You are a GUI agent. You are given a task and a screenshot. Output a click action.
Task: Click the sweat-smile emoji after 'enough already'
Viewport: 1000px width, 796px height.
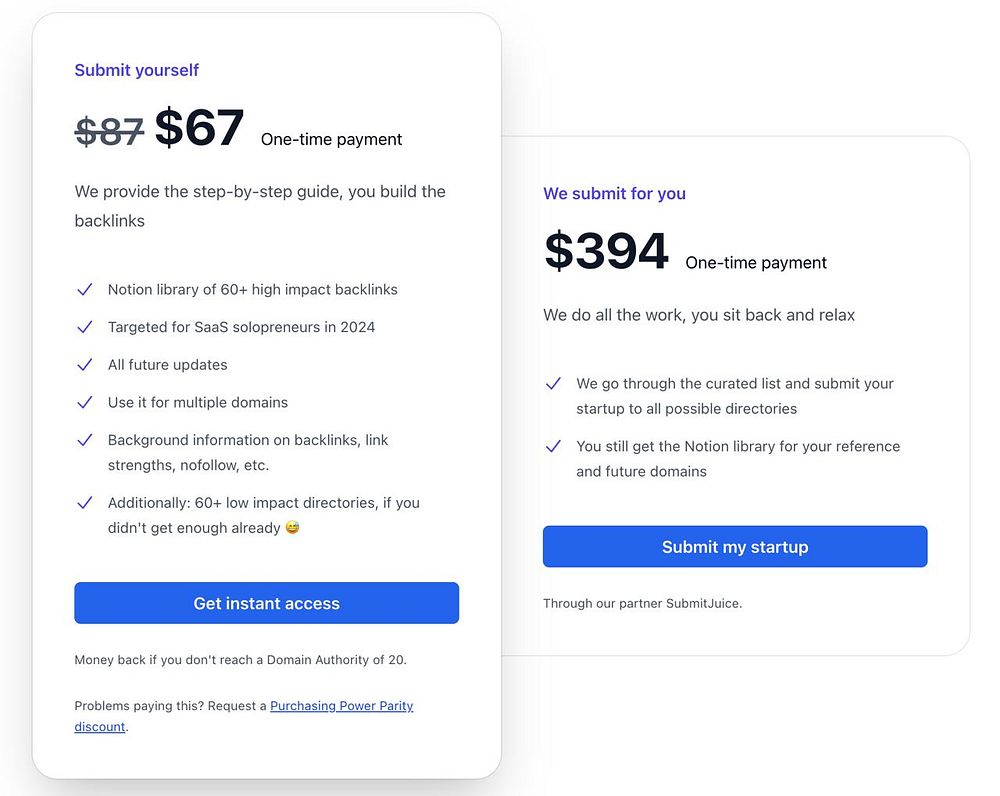click(292, 528)
